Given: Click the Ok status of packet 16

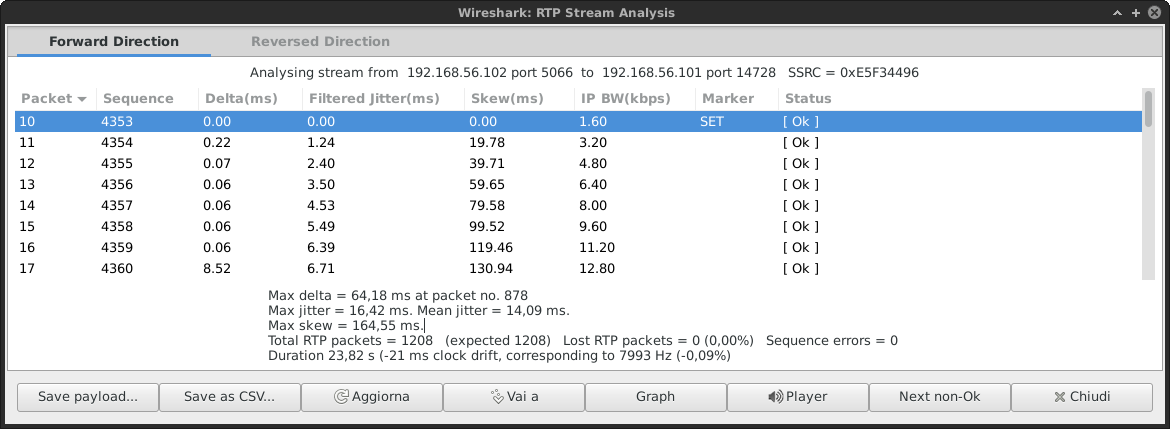Looking at the screenshot, I should [x=800, y=247].
